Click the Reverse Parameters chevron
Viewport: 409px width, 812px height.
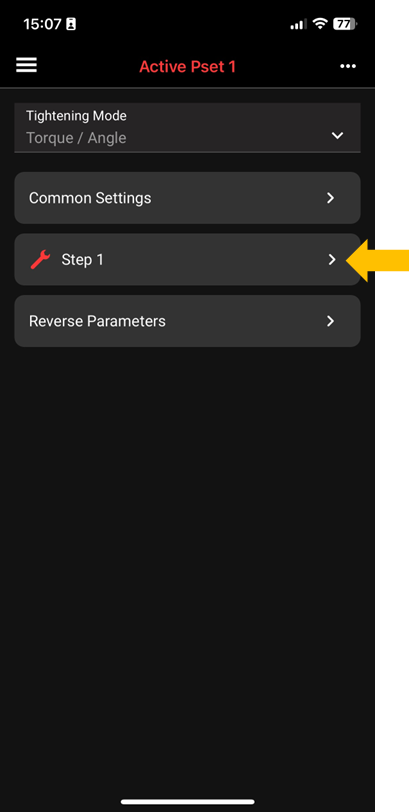pyautogui.click(x=331, y=321)
